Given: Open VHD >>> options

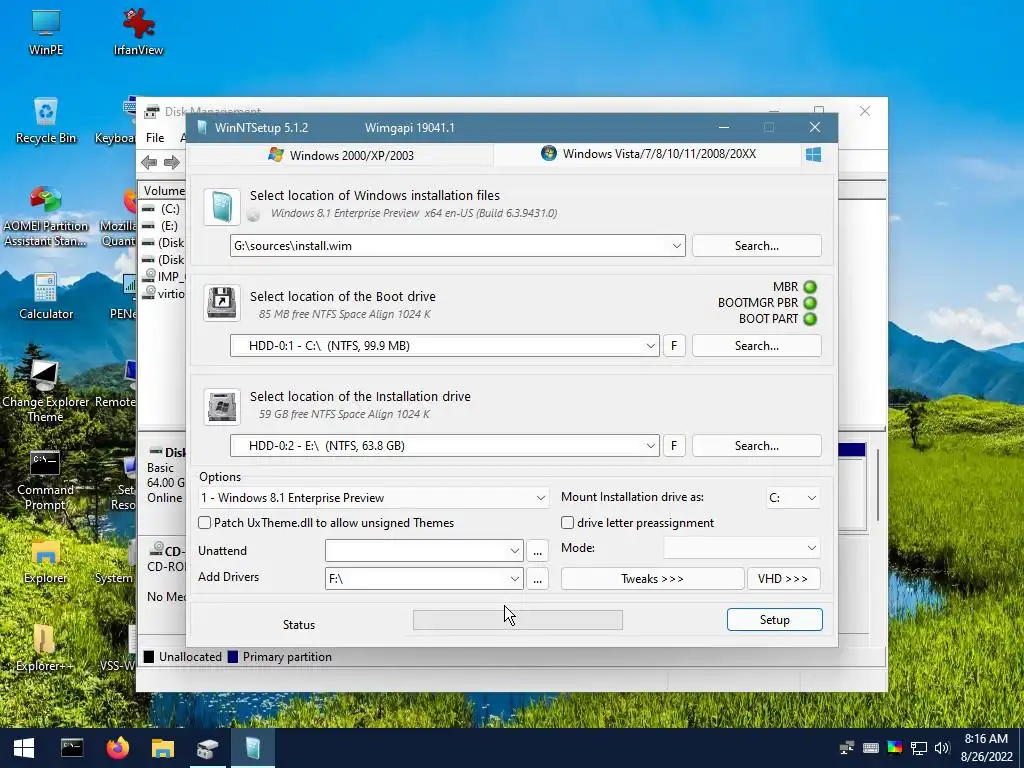Looking at the screenshot, I should click(x=783, y=579).
